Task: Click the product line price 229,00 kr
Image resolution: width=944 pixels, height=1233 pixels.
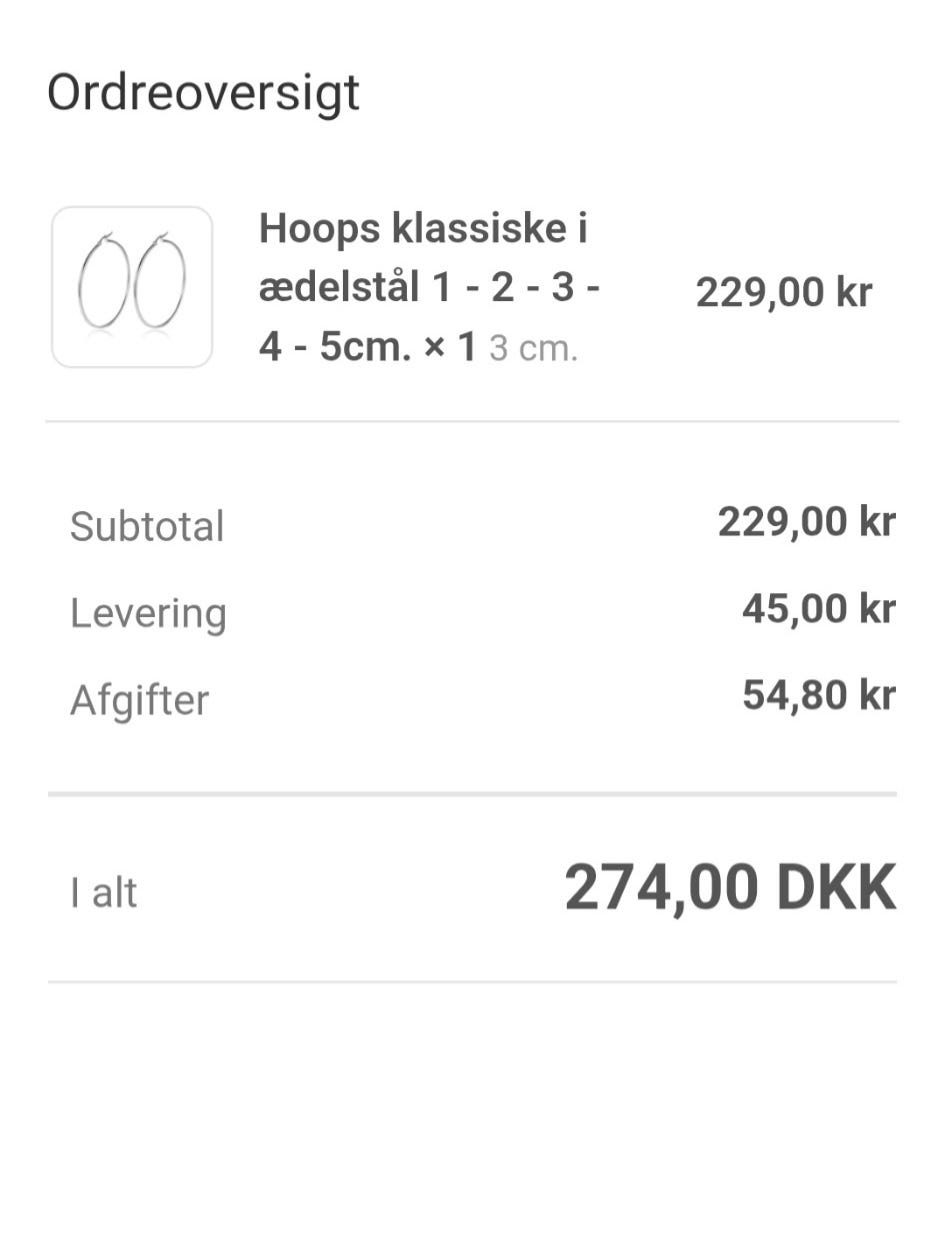Action: (783, 293)
